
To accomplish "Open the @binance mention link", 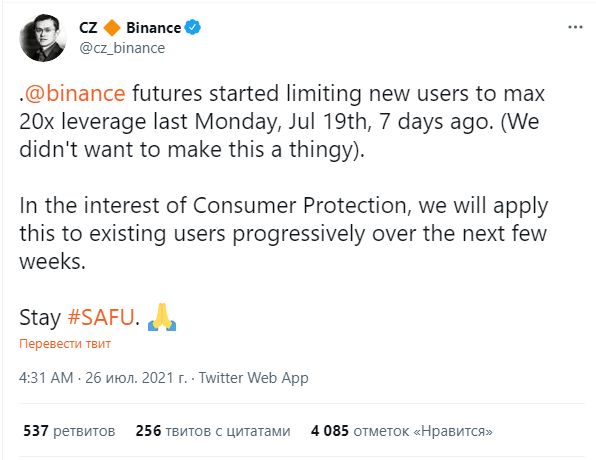I will click(75, 94).
